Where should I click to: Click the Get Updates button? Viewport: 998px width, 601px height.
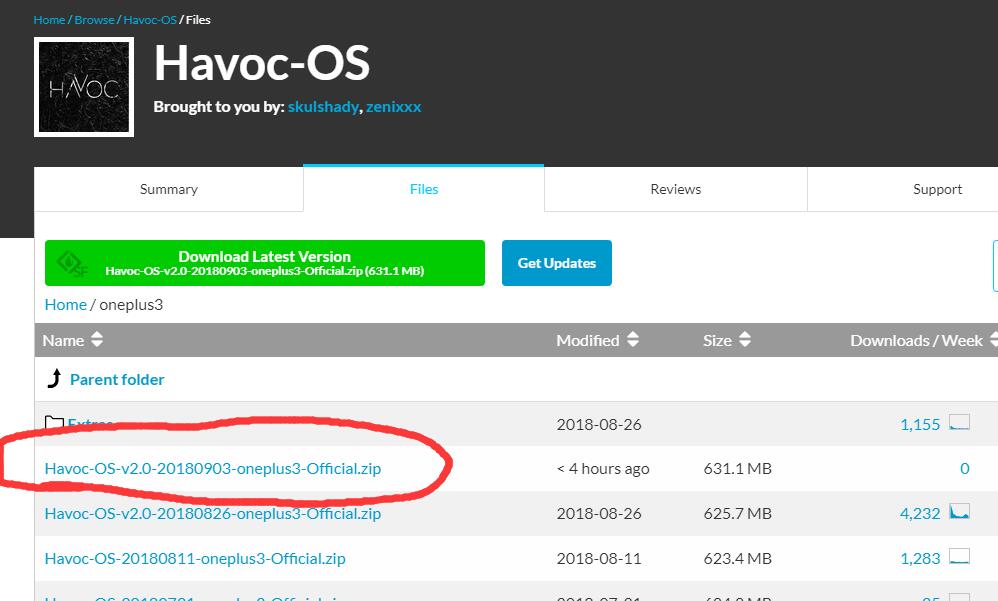click(x=556, y=262)
